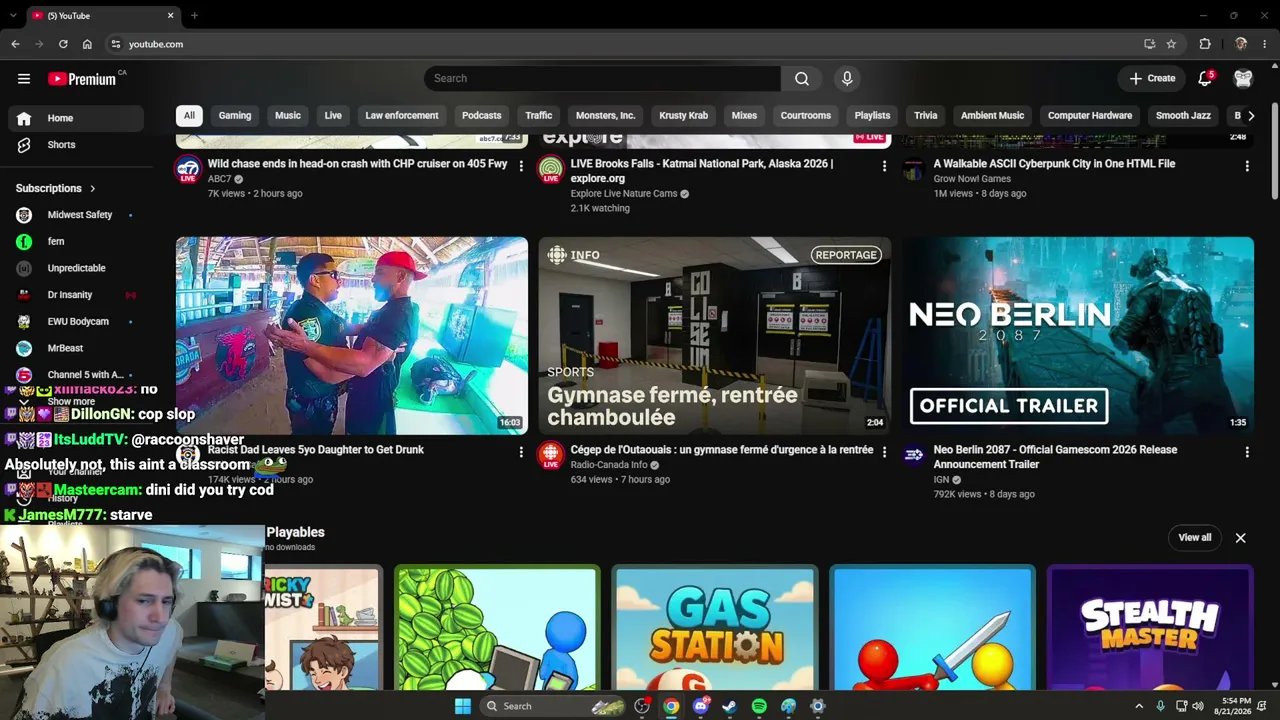
Task: Open the Chrome profile avatar
Action: coord(1241,44)
